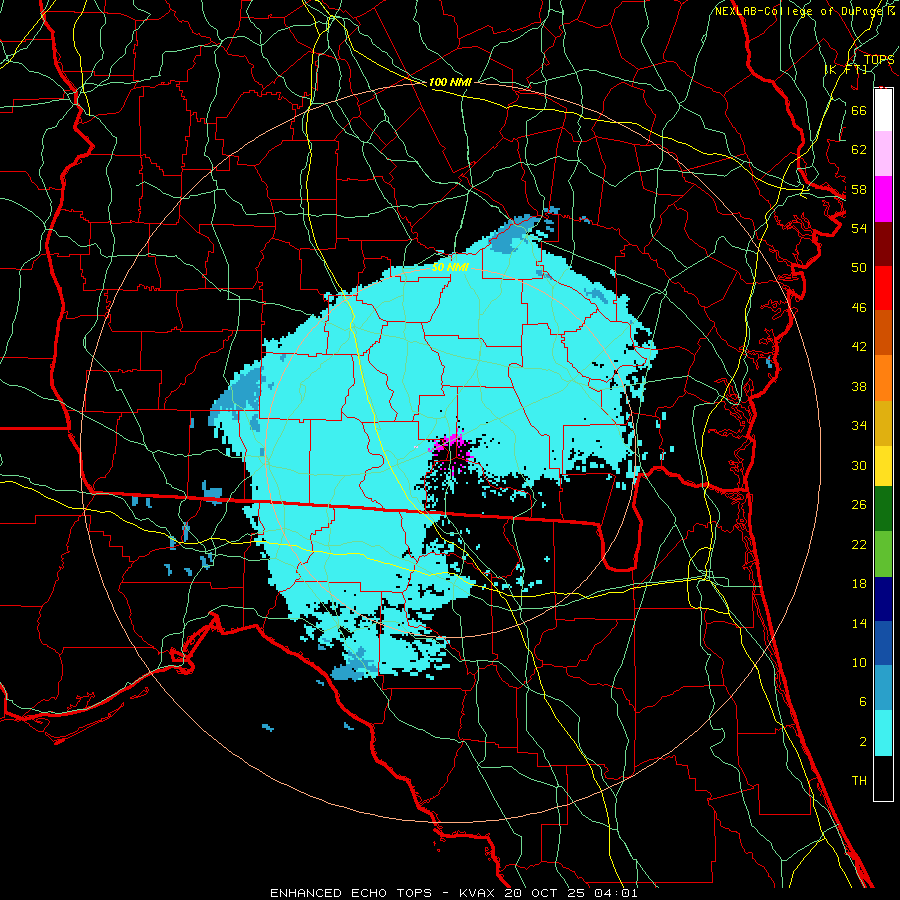Screen dimensions: 900x900
Task: Click the legend value "18"
Action: click(x=859, y=584)
